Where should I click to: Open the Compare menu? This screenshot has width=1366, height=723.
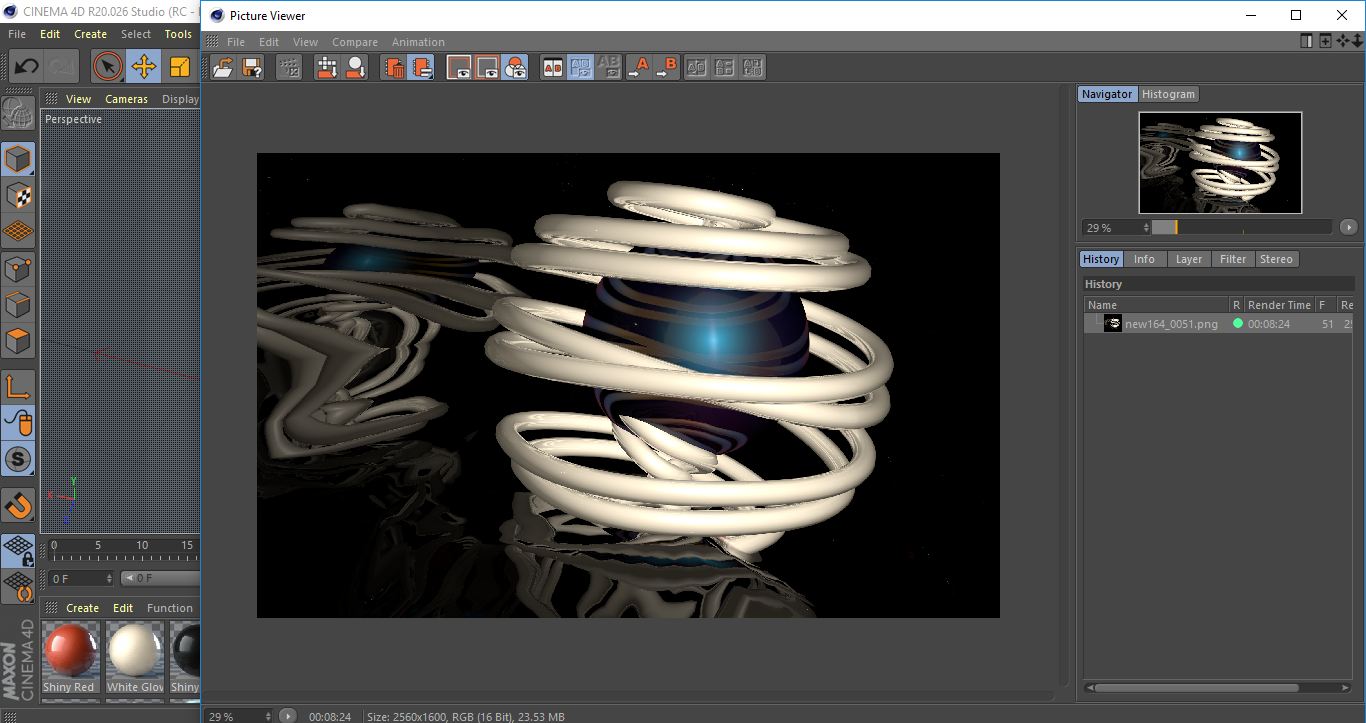pos(355,42)
